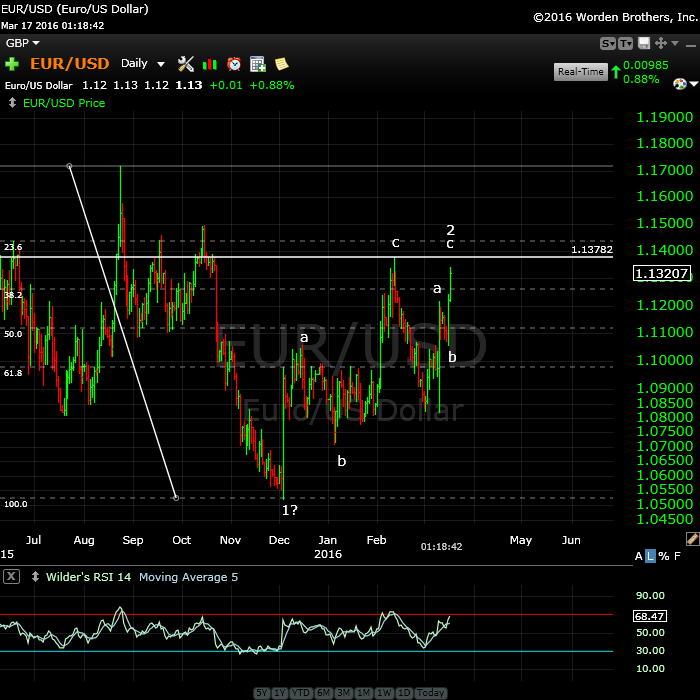Screen dimensions: 700x700
Task: Click the 01:18:42 time marker on axis
Action: [441, 546]
